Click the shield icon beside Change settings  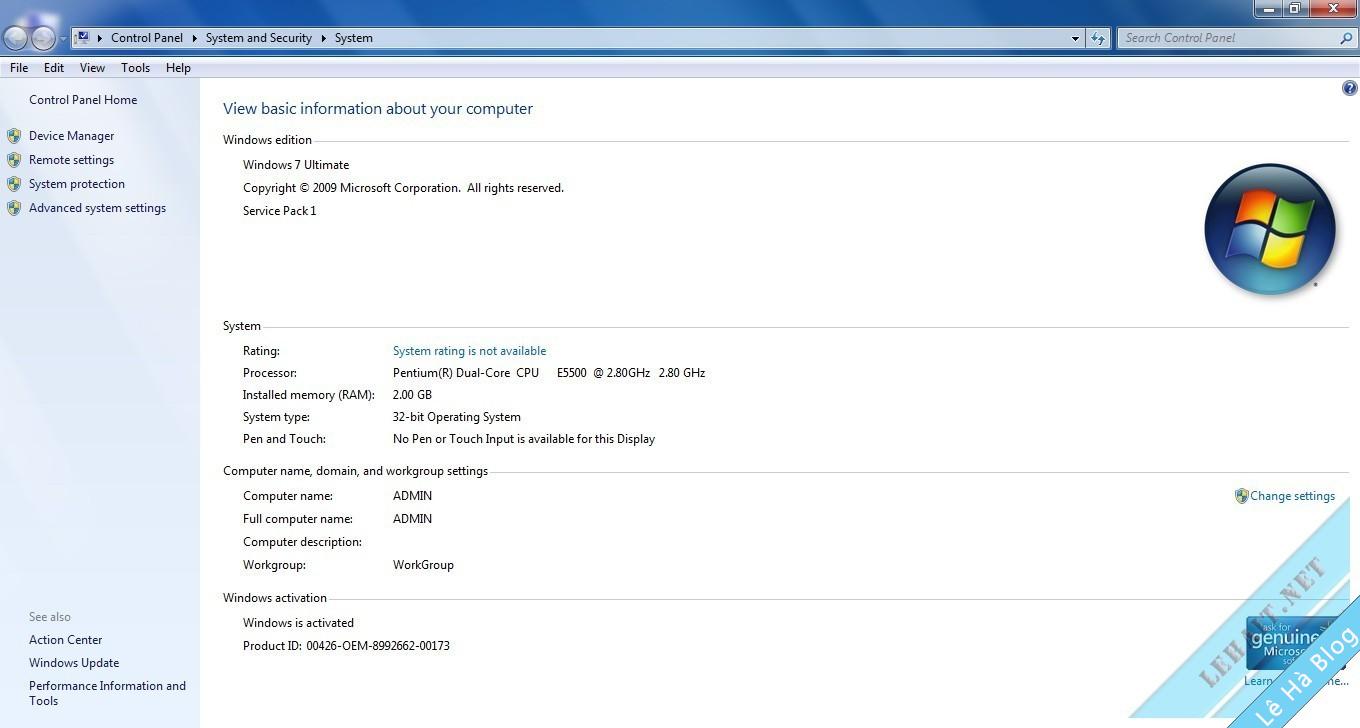pyautogui.click(x=1241, y=496)
